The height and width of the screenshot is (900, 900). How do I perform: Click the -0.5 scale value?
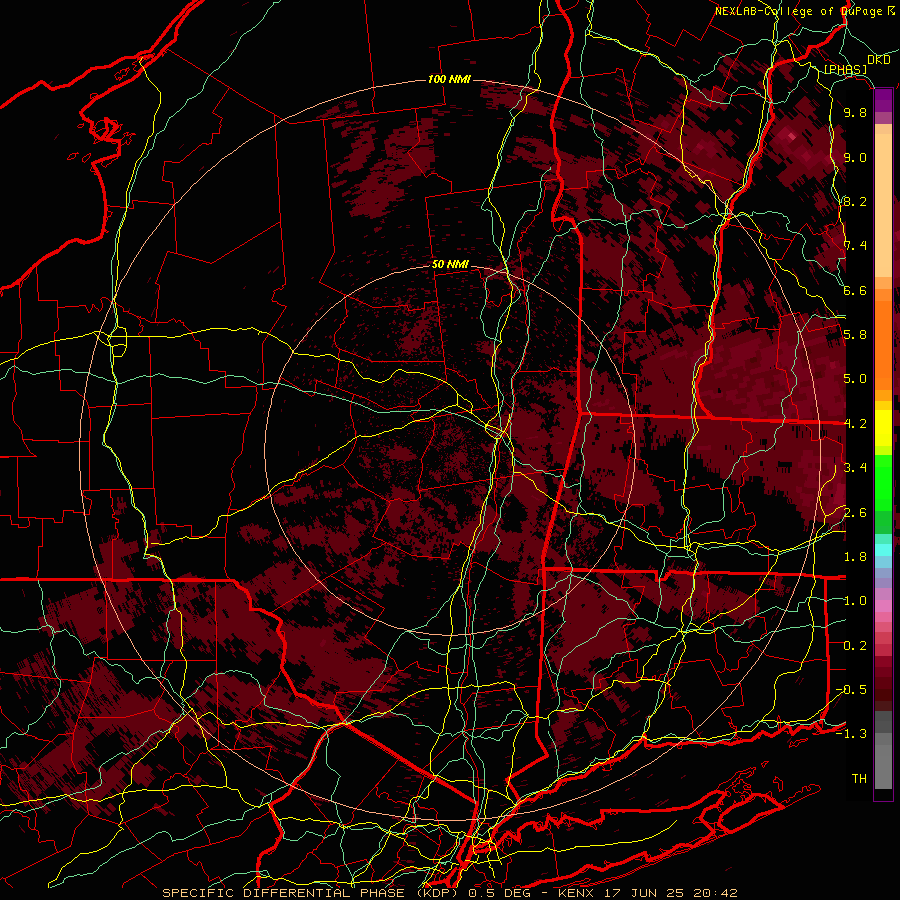click(x=851, y=690)
